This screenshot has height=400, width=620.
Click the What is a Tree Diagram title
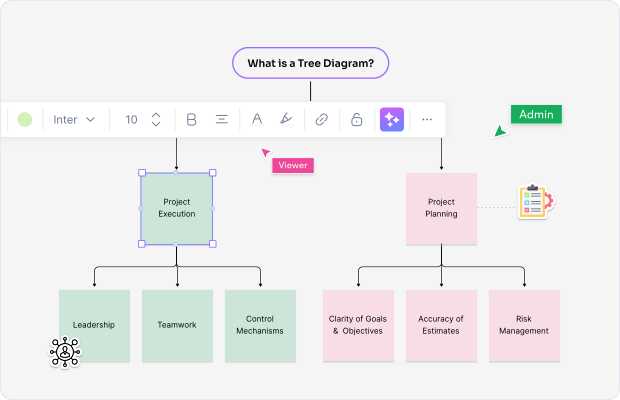point(310,64)
